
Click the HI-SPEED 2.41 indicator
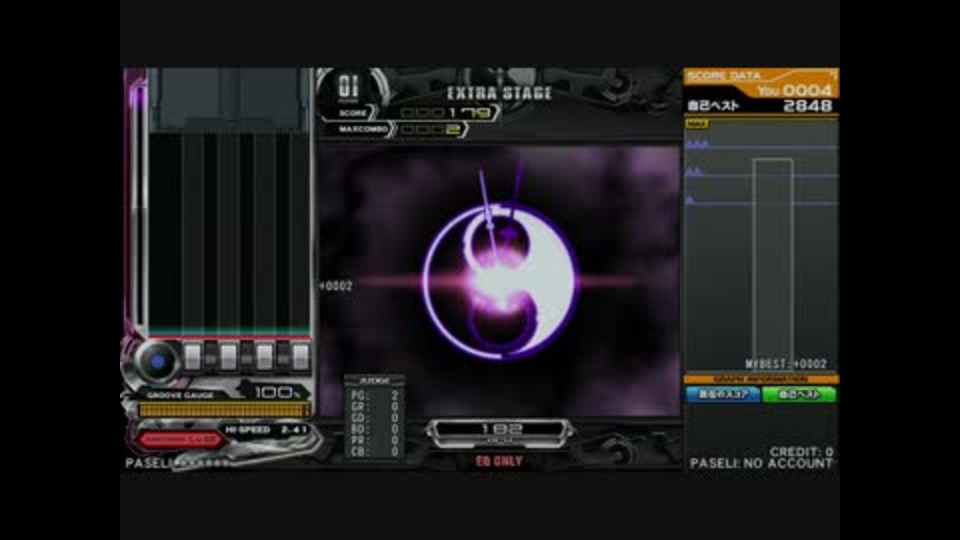click(x=266, y=430)
